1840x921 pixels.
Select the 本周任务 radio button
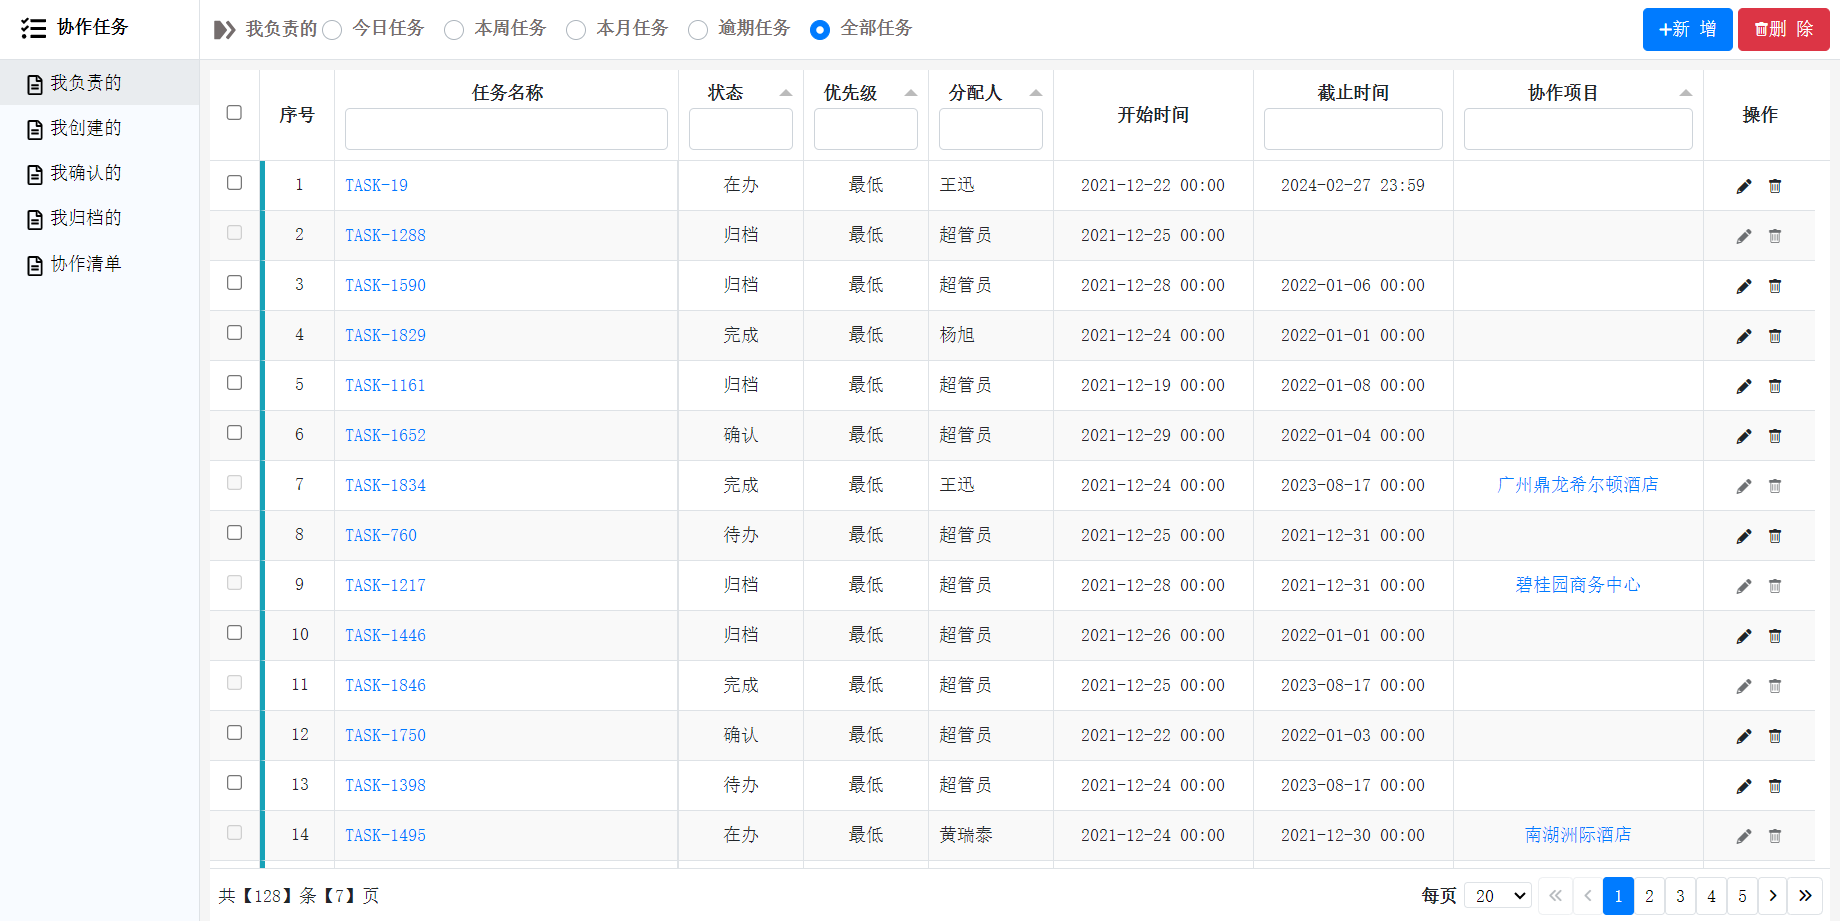coord(454,30)
